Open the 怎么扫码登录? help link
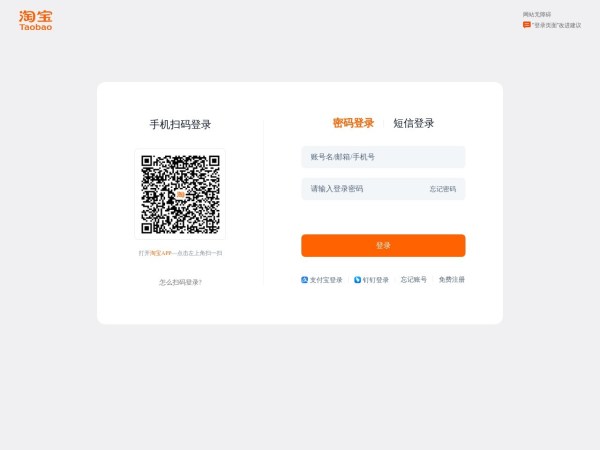Viewport: 600px width, 450px height. tap(180, 282)
